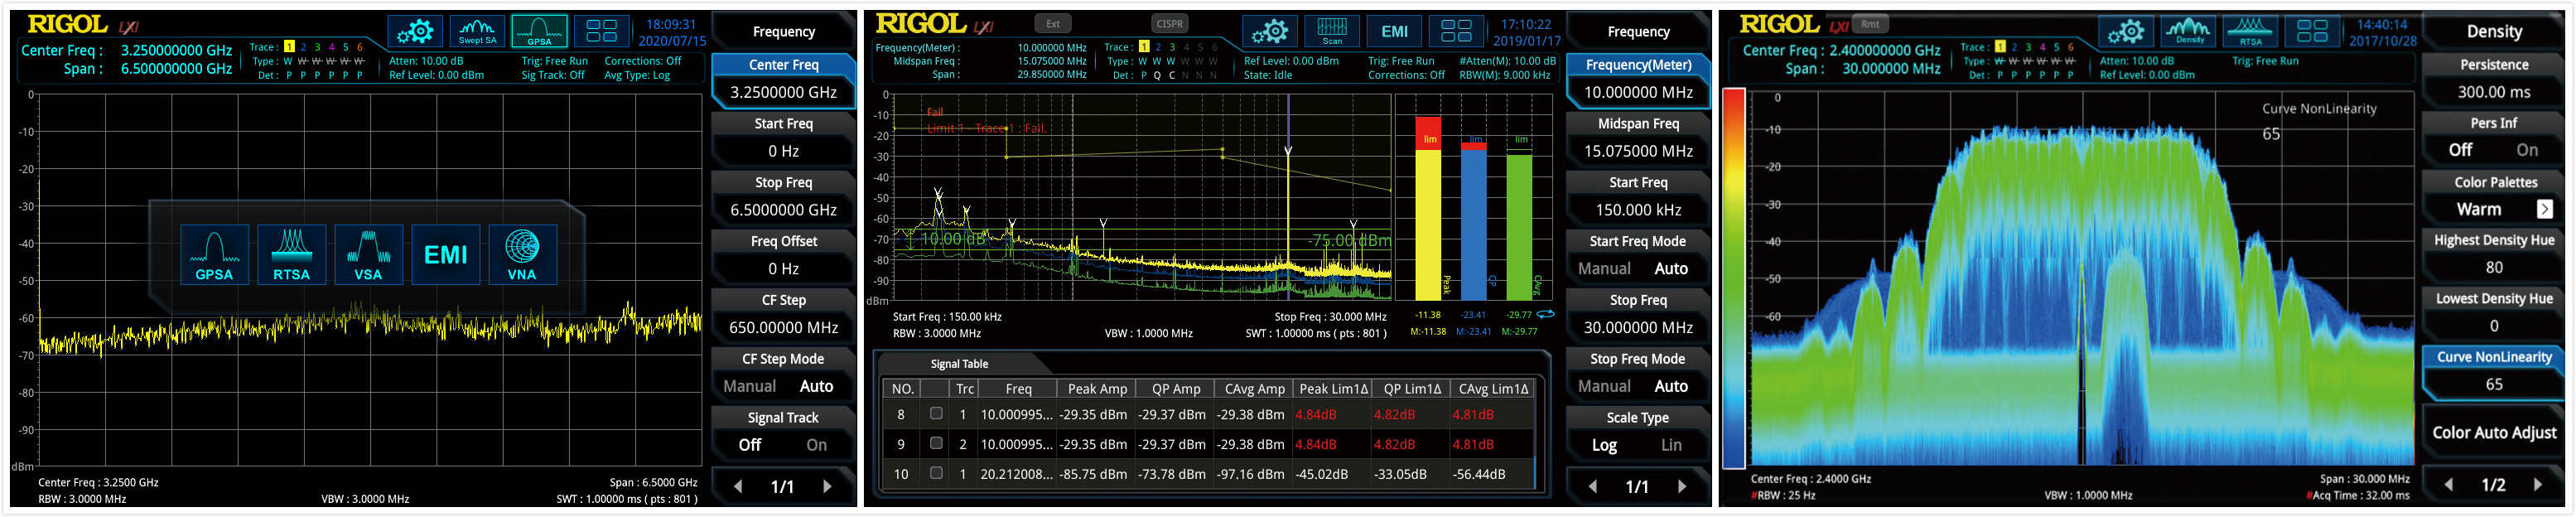Viewport: 2576px width, 517px height.
Task: Select trace 3 in the EMI screen trace bar
Action: (x=1172, y=47)
